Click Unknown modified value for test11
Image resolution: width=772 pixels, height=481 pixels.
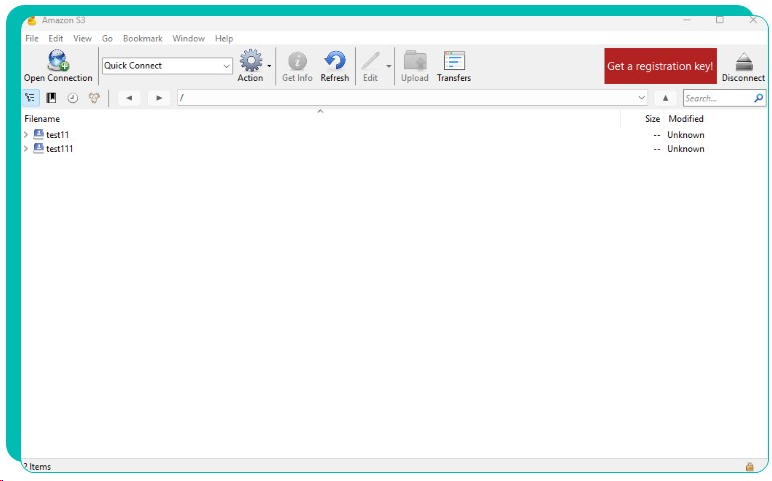(x=686, y=134)
